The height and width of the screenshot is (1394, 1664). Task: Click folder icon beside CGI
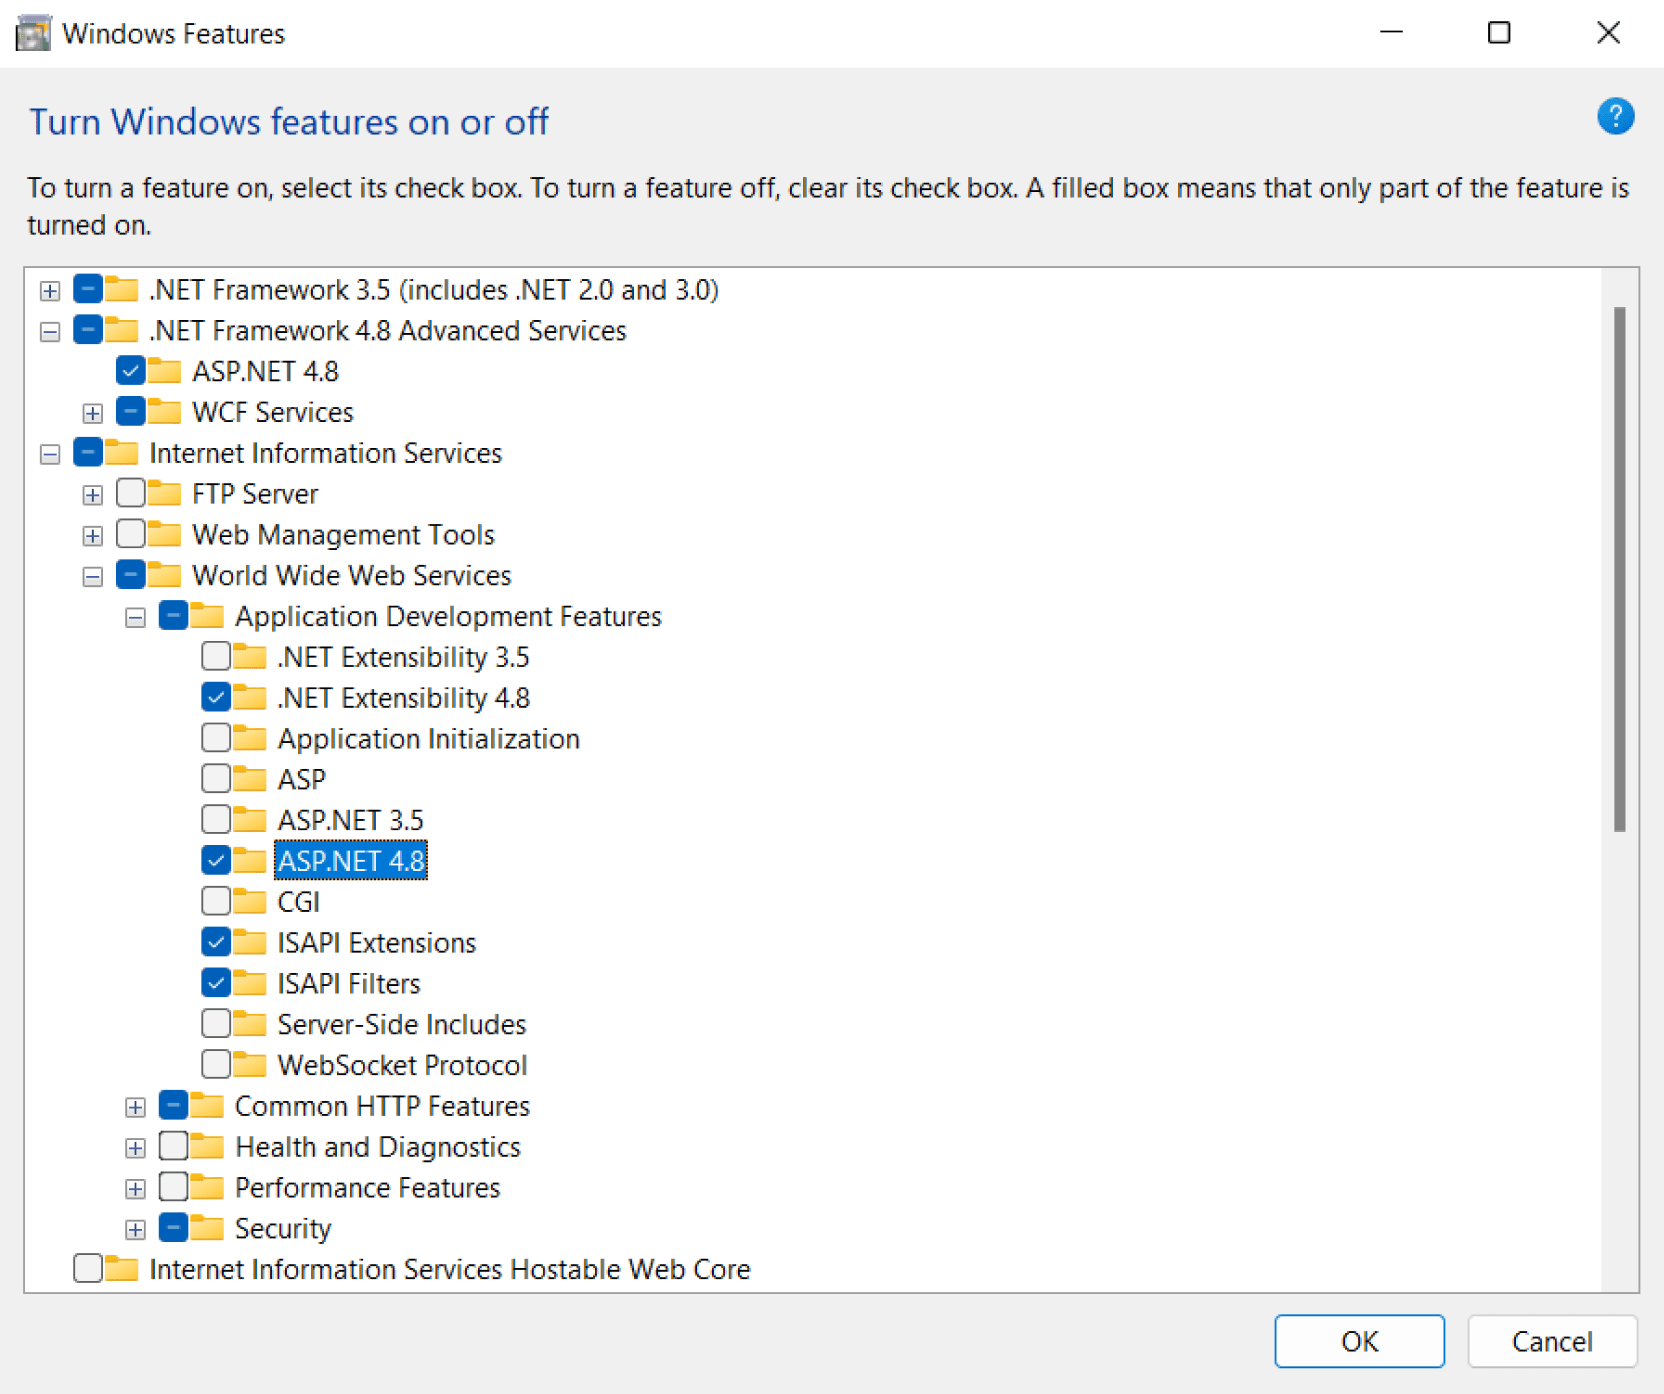point(250,901)
